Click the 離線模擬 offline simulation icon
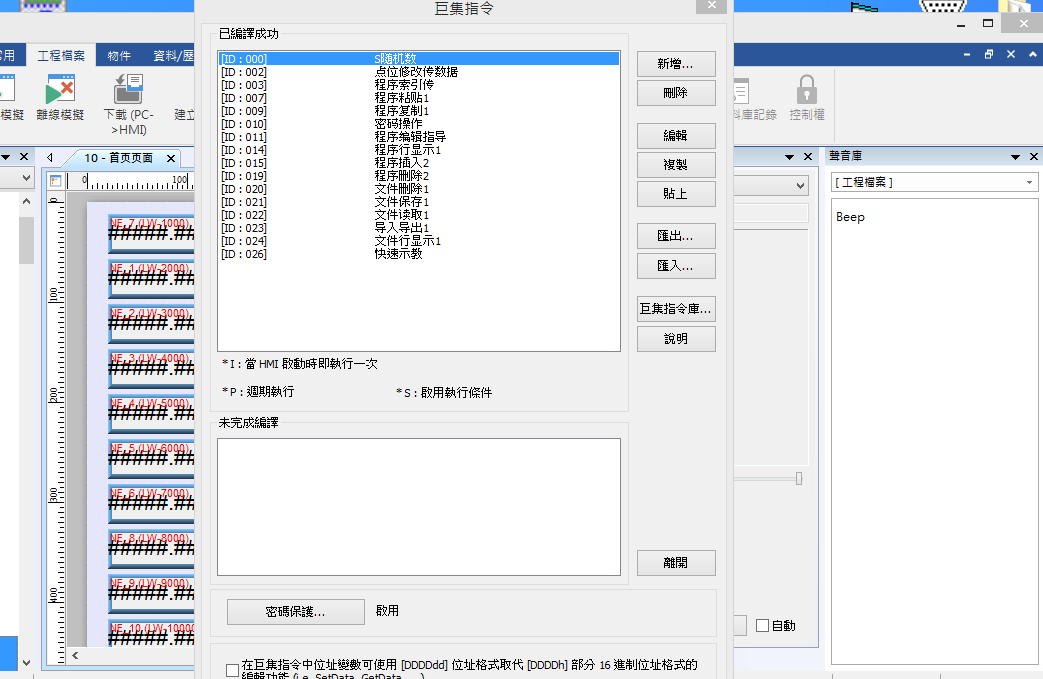Screen dimensions: 1043x679 click(x=60, y=91)
